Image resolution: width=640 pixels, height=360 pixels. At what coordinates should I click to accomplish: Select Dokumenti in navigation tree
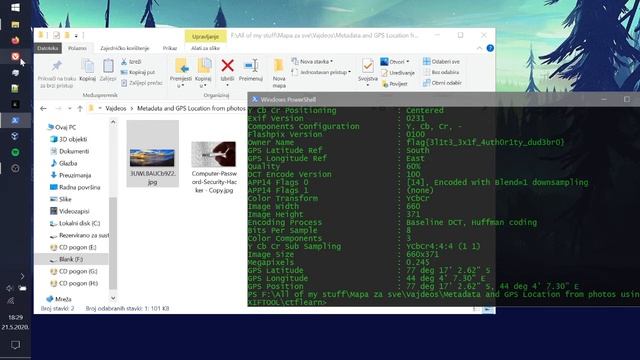coord(69,151)
